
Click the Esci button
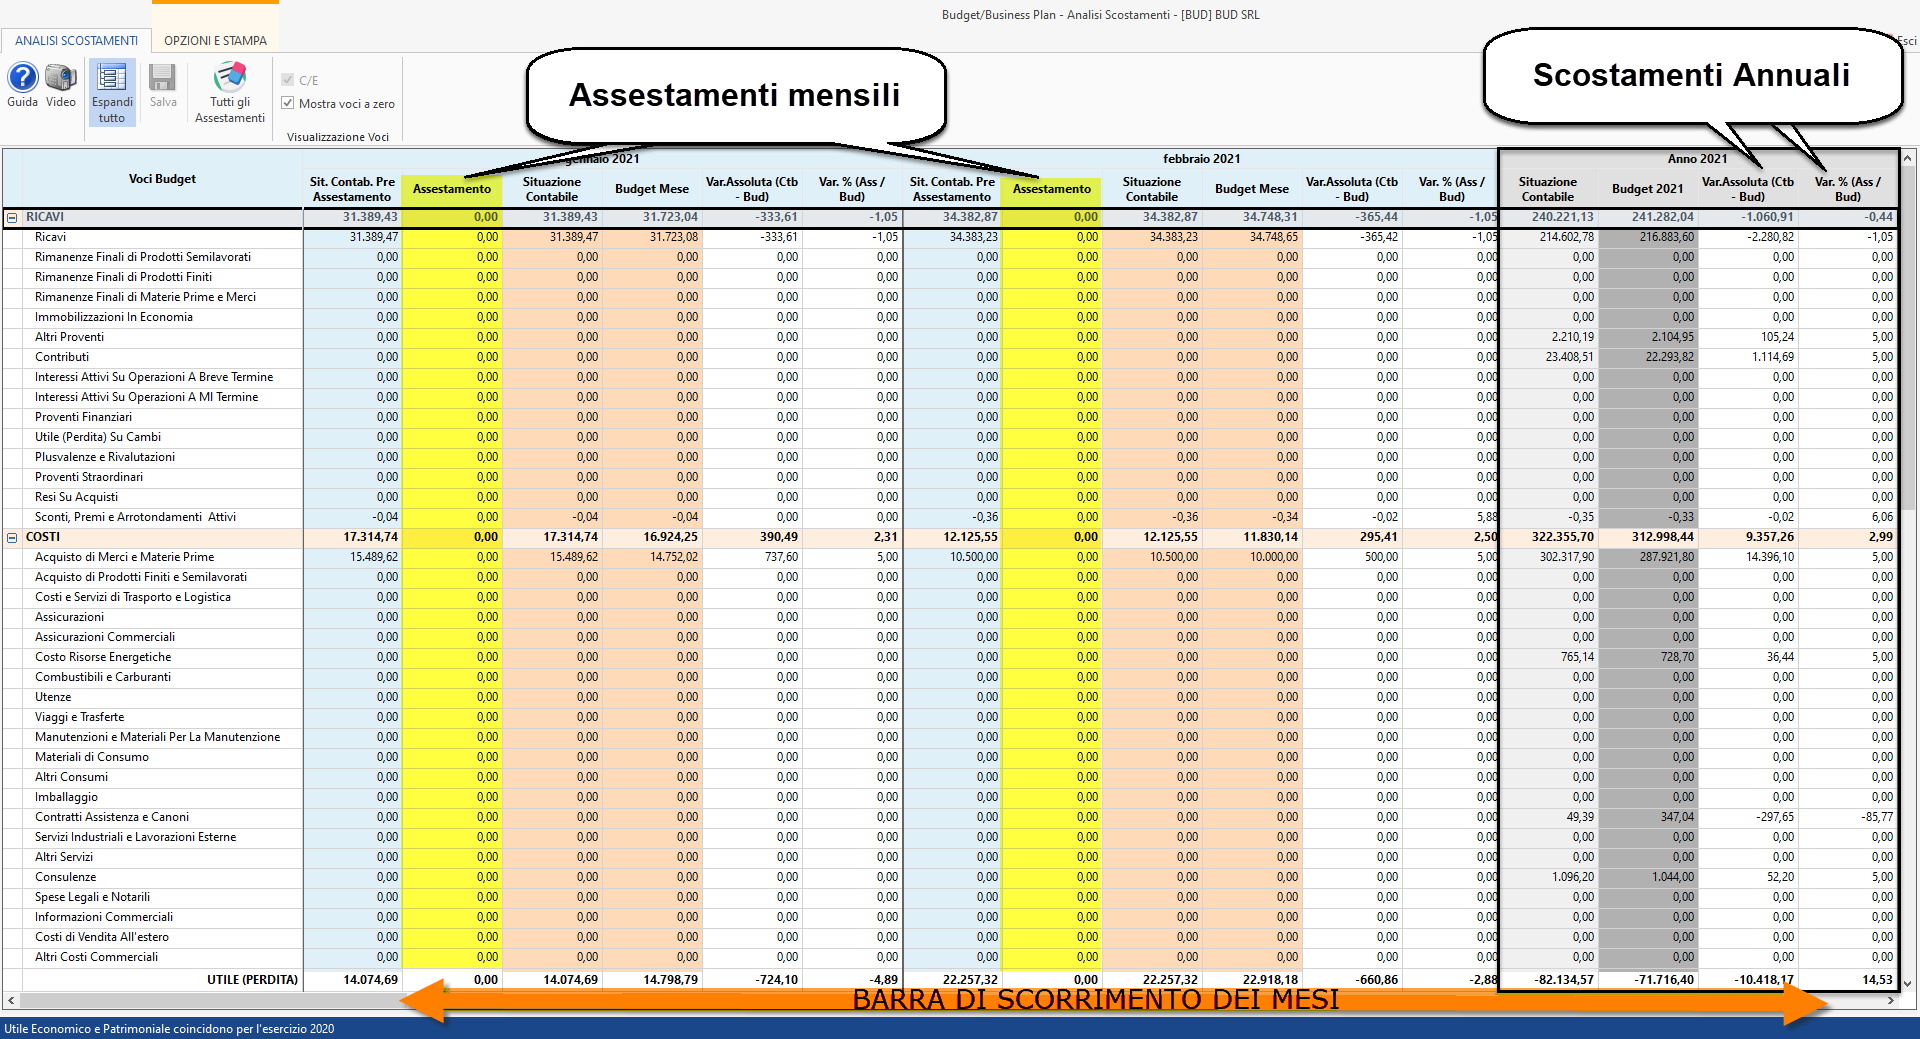(1907, 41)
